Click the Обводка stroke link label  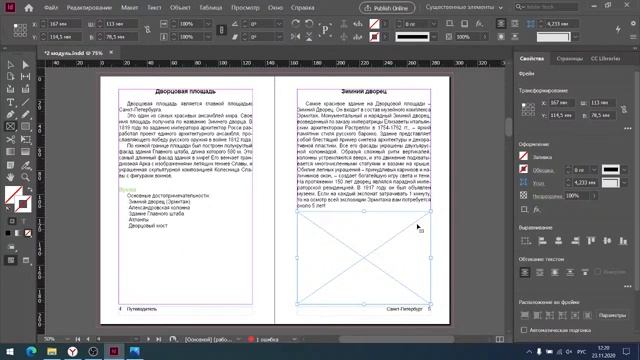coord(543,170)
